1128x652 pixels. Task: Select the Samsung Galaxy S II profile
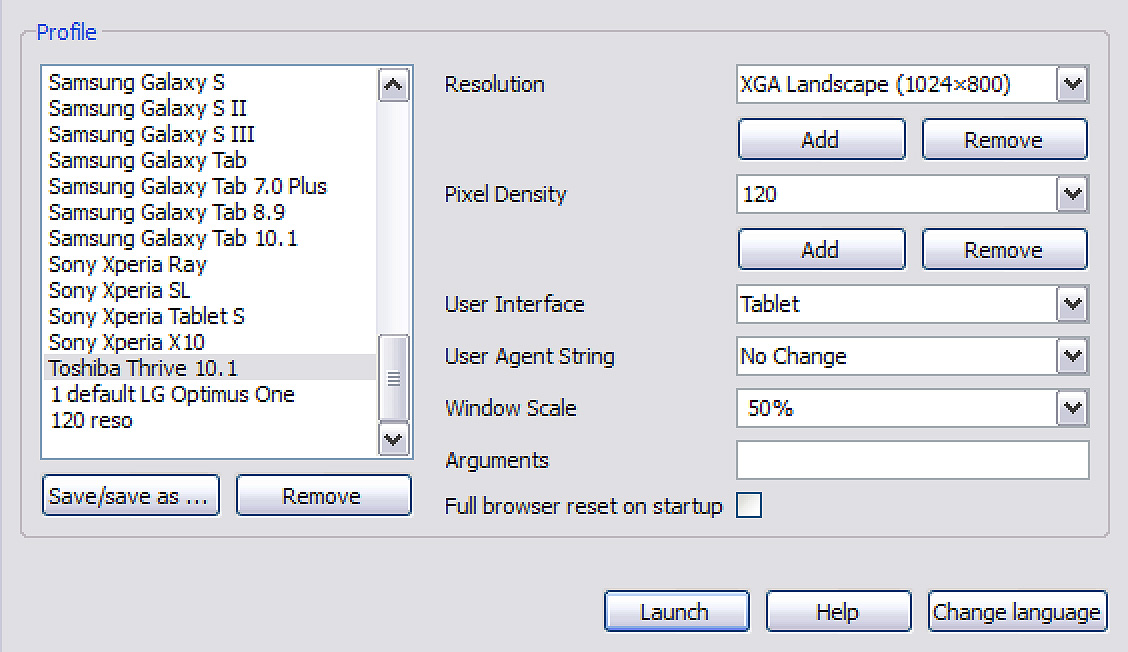[x=210, y=109]
